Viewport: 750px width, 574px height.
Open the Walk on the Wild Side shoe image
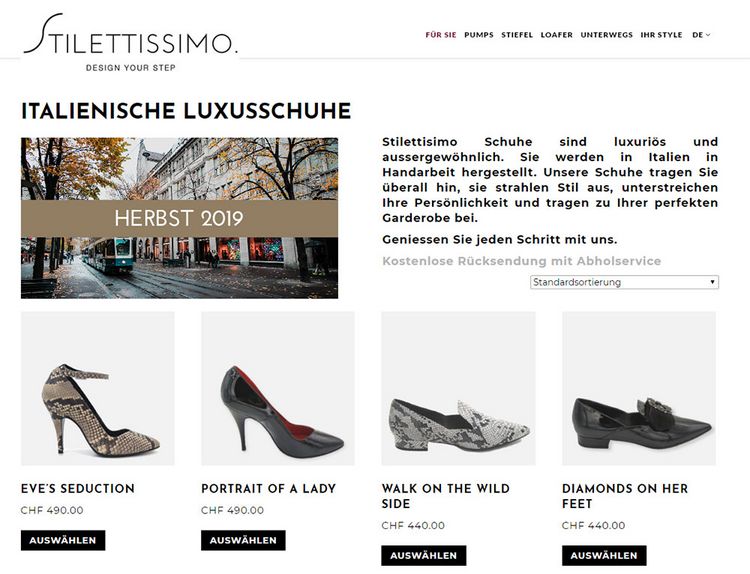[x=458, y=388]
